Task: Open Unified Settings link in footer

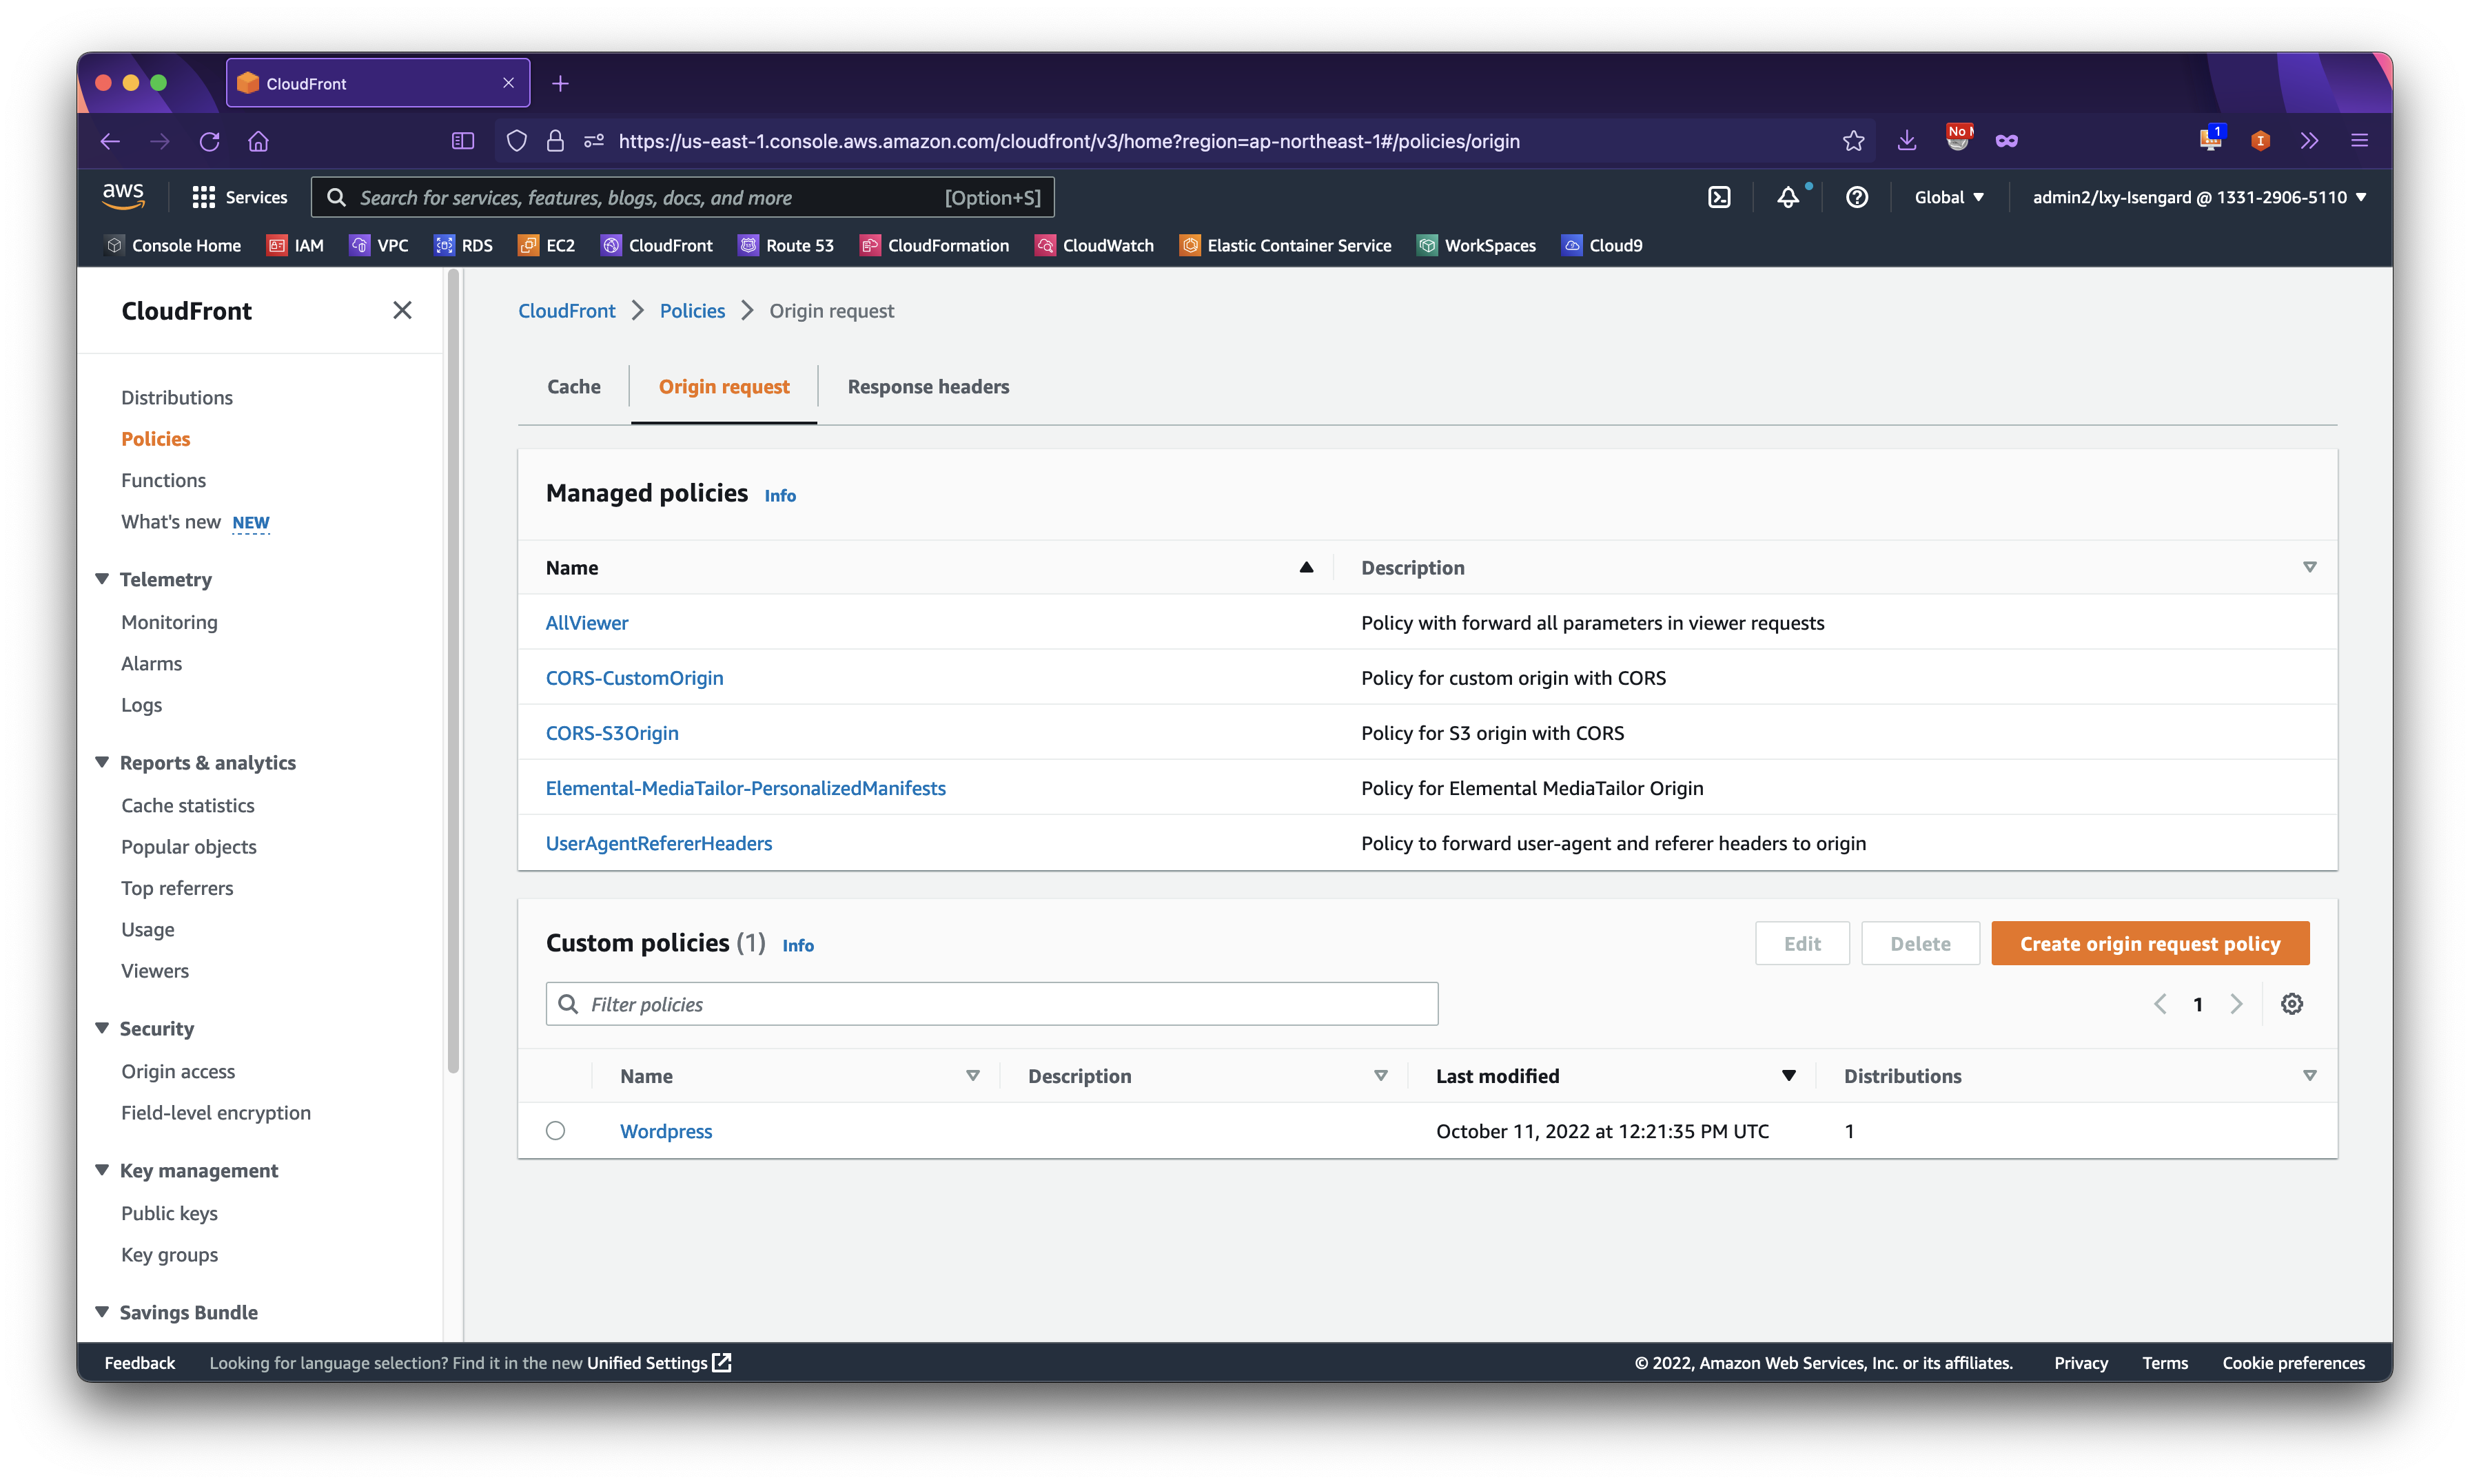Action: point(659,1362)
